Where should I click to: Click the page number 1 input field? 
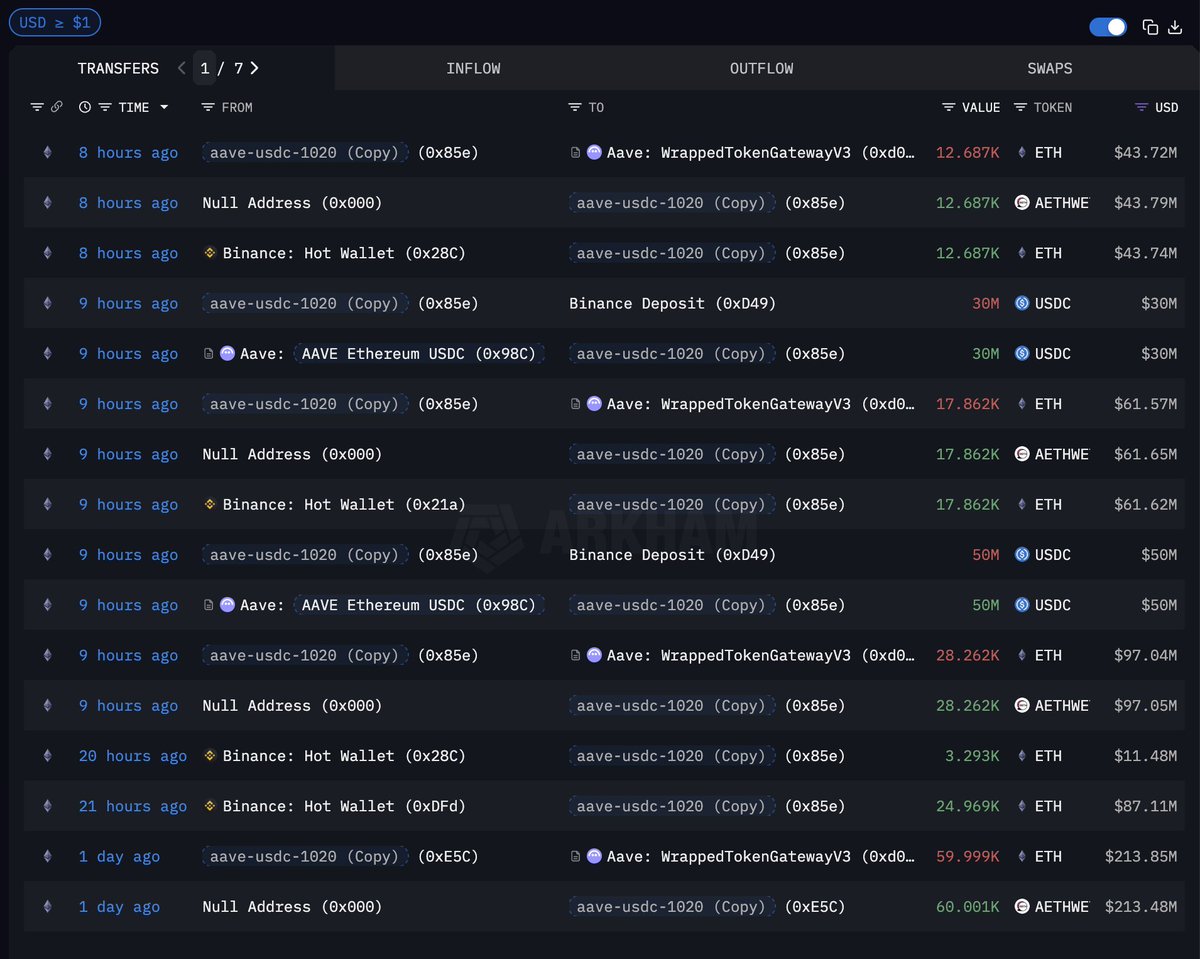coord(205,68)
